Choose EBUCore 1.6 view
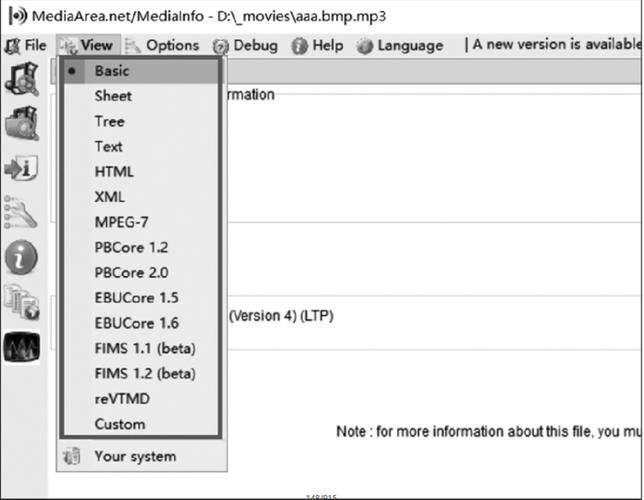Viewport: 644px width, 500px height. pyautogui.click(x=141, y=323)
